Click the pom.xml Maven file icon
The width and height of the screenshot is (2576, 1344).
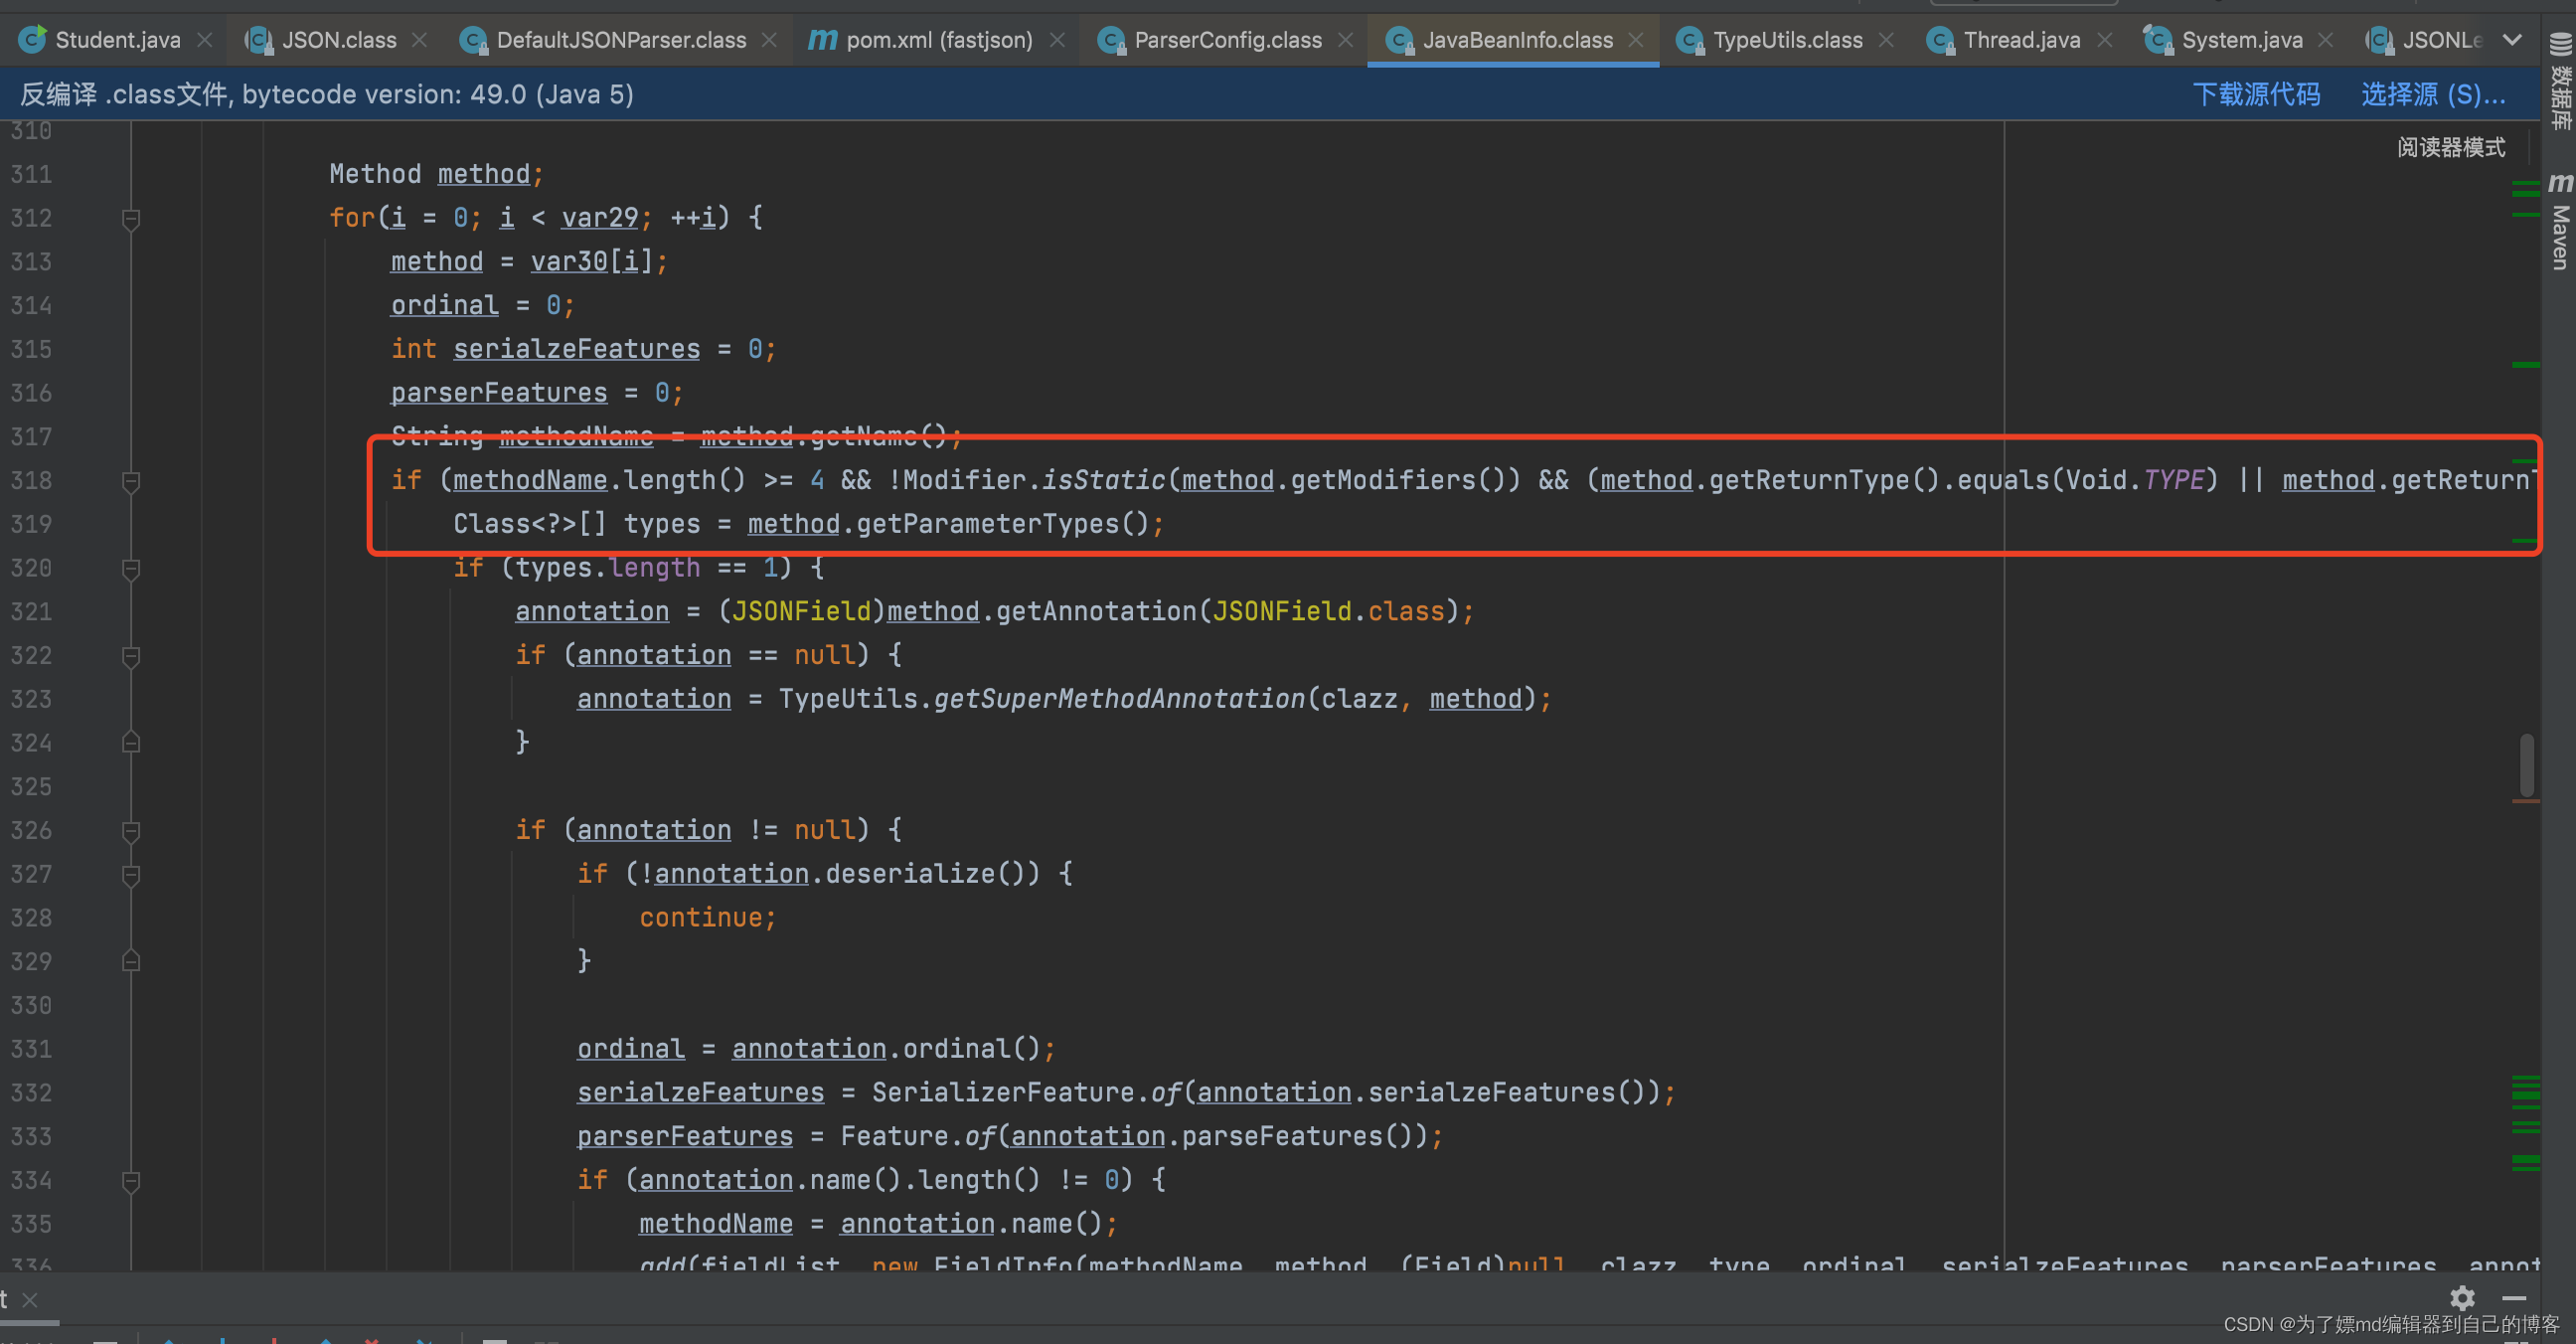tap(823, 40)
